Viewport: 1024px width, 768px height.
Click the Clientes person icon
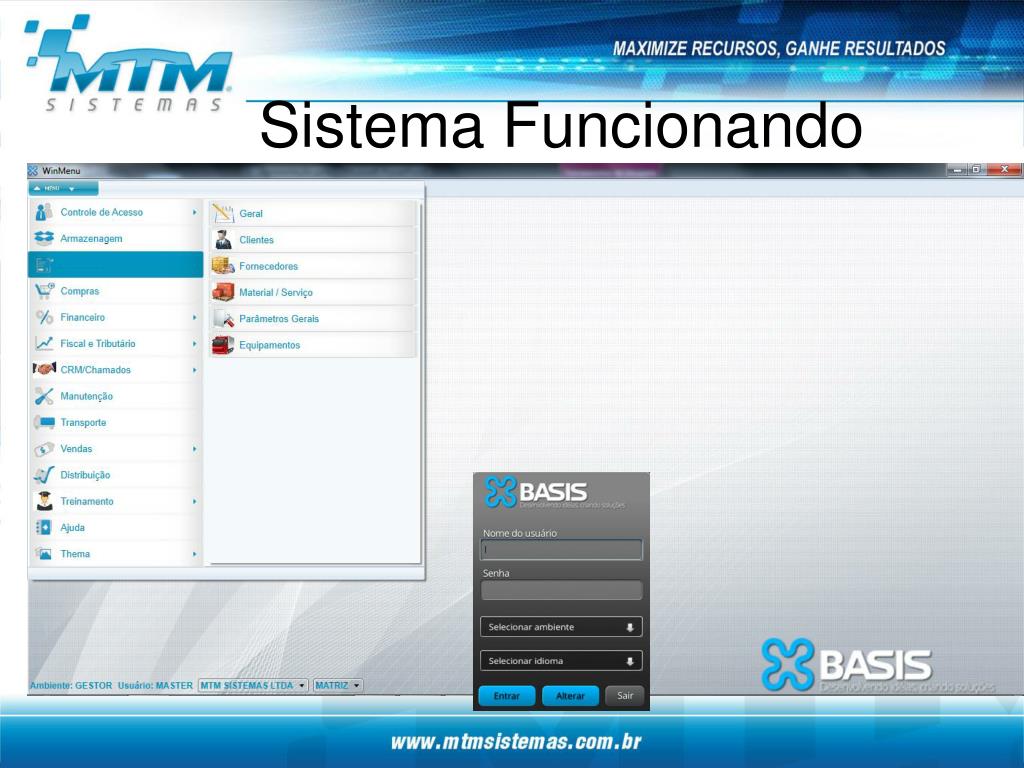pos(223,240)
